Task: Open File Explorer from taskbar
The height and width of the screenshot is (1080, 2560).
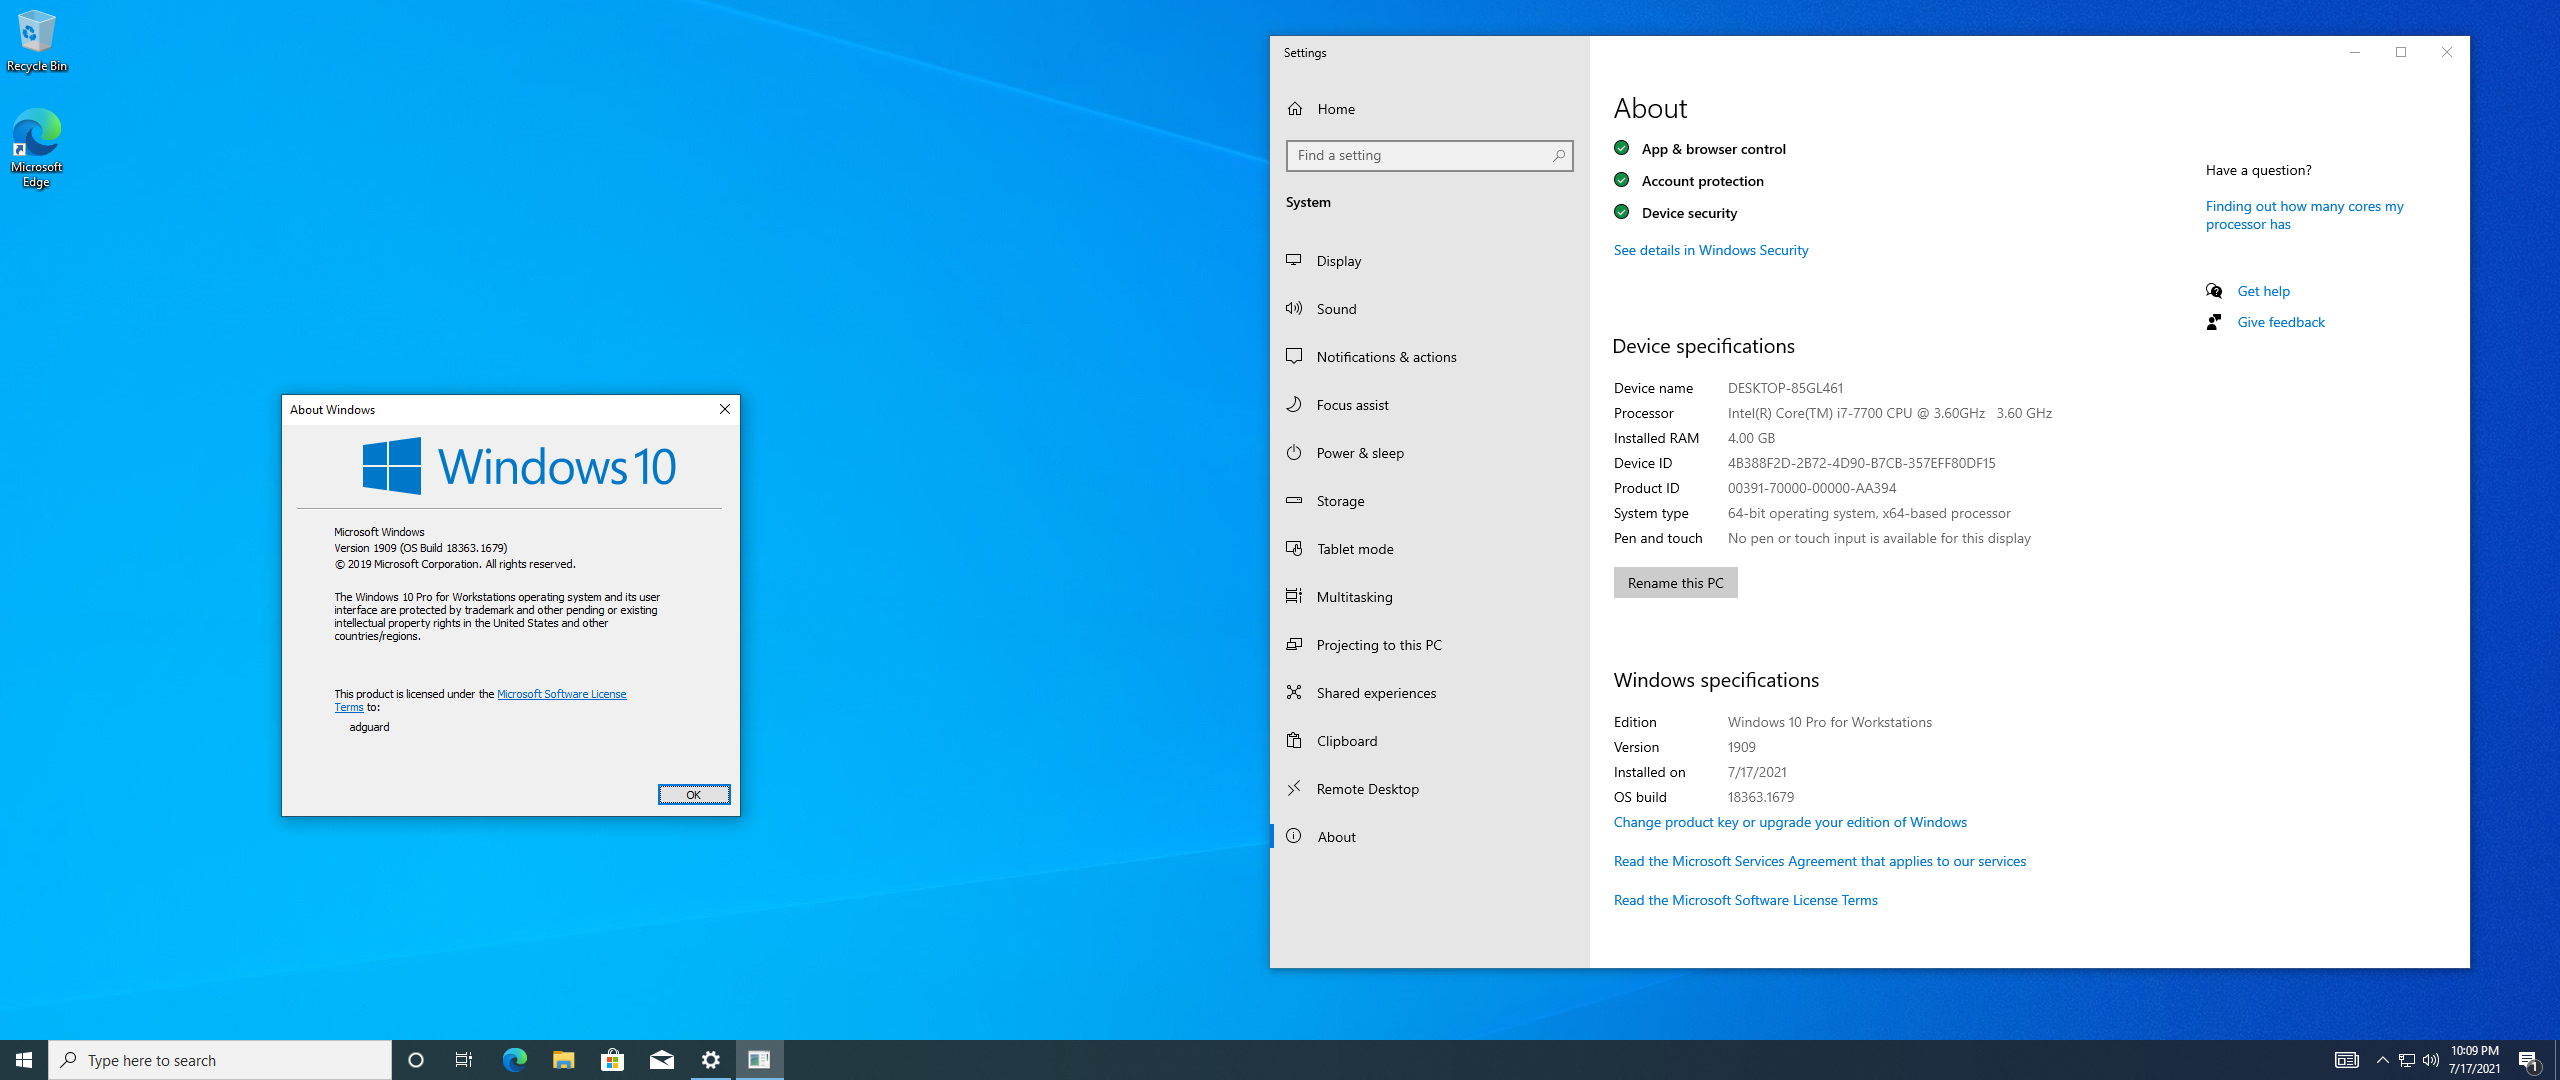Action: tap(563, 1060)
